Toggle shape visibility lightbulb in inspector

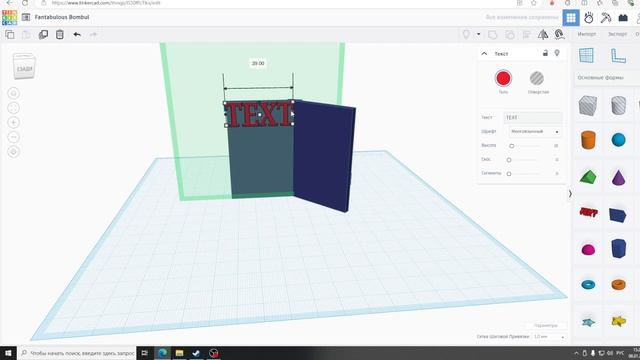[x=557, y=53]
